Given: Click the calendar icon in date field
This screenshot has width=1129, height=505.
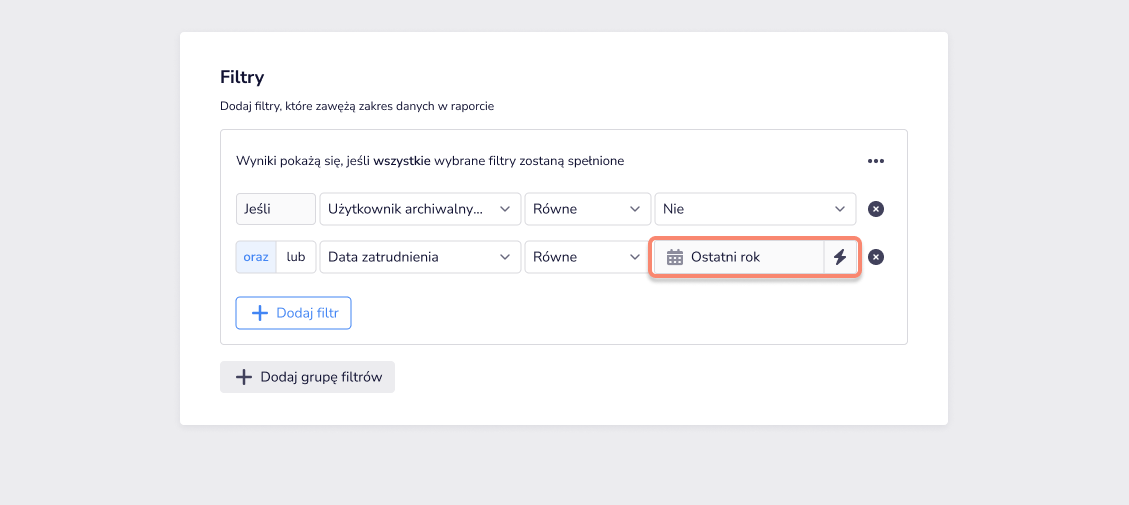Looking at the screenshot, I should (675, 257).
